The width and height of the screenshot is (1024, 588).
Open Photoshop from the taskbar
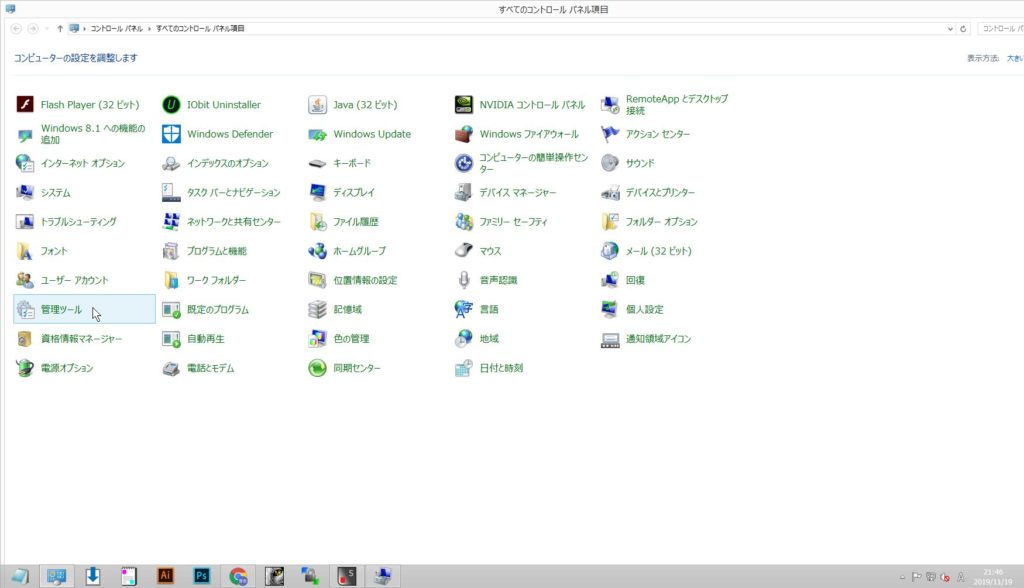click(x=202, y=576)
